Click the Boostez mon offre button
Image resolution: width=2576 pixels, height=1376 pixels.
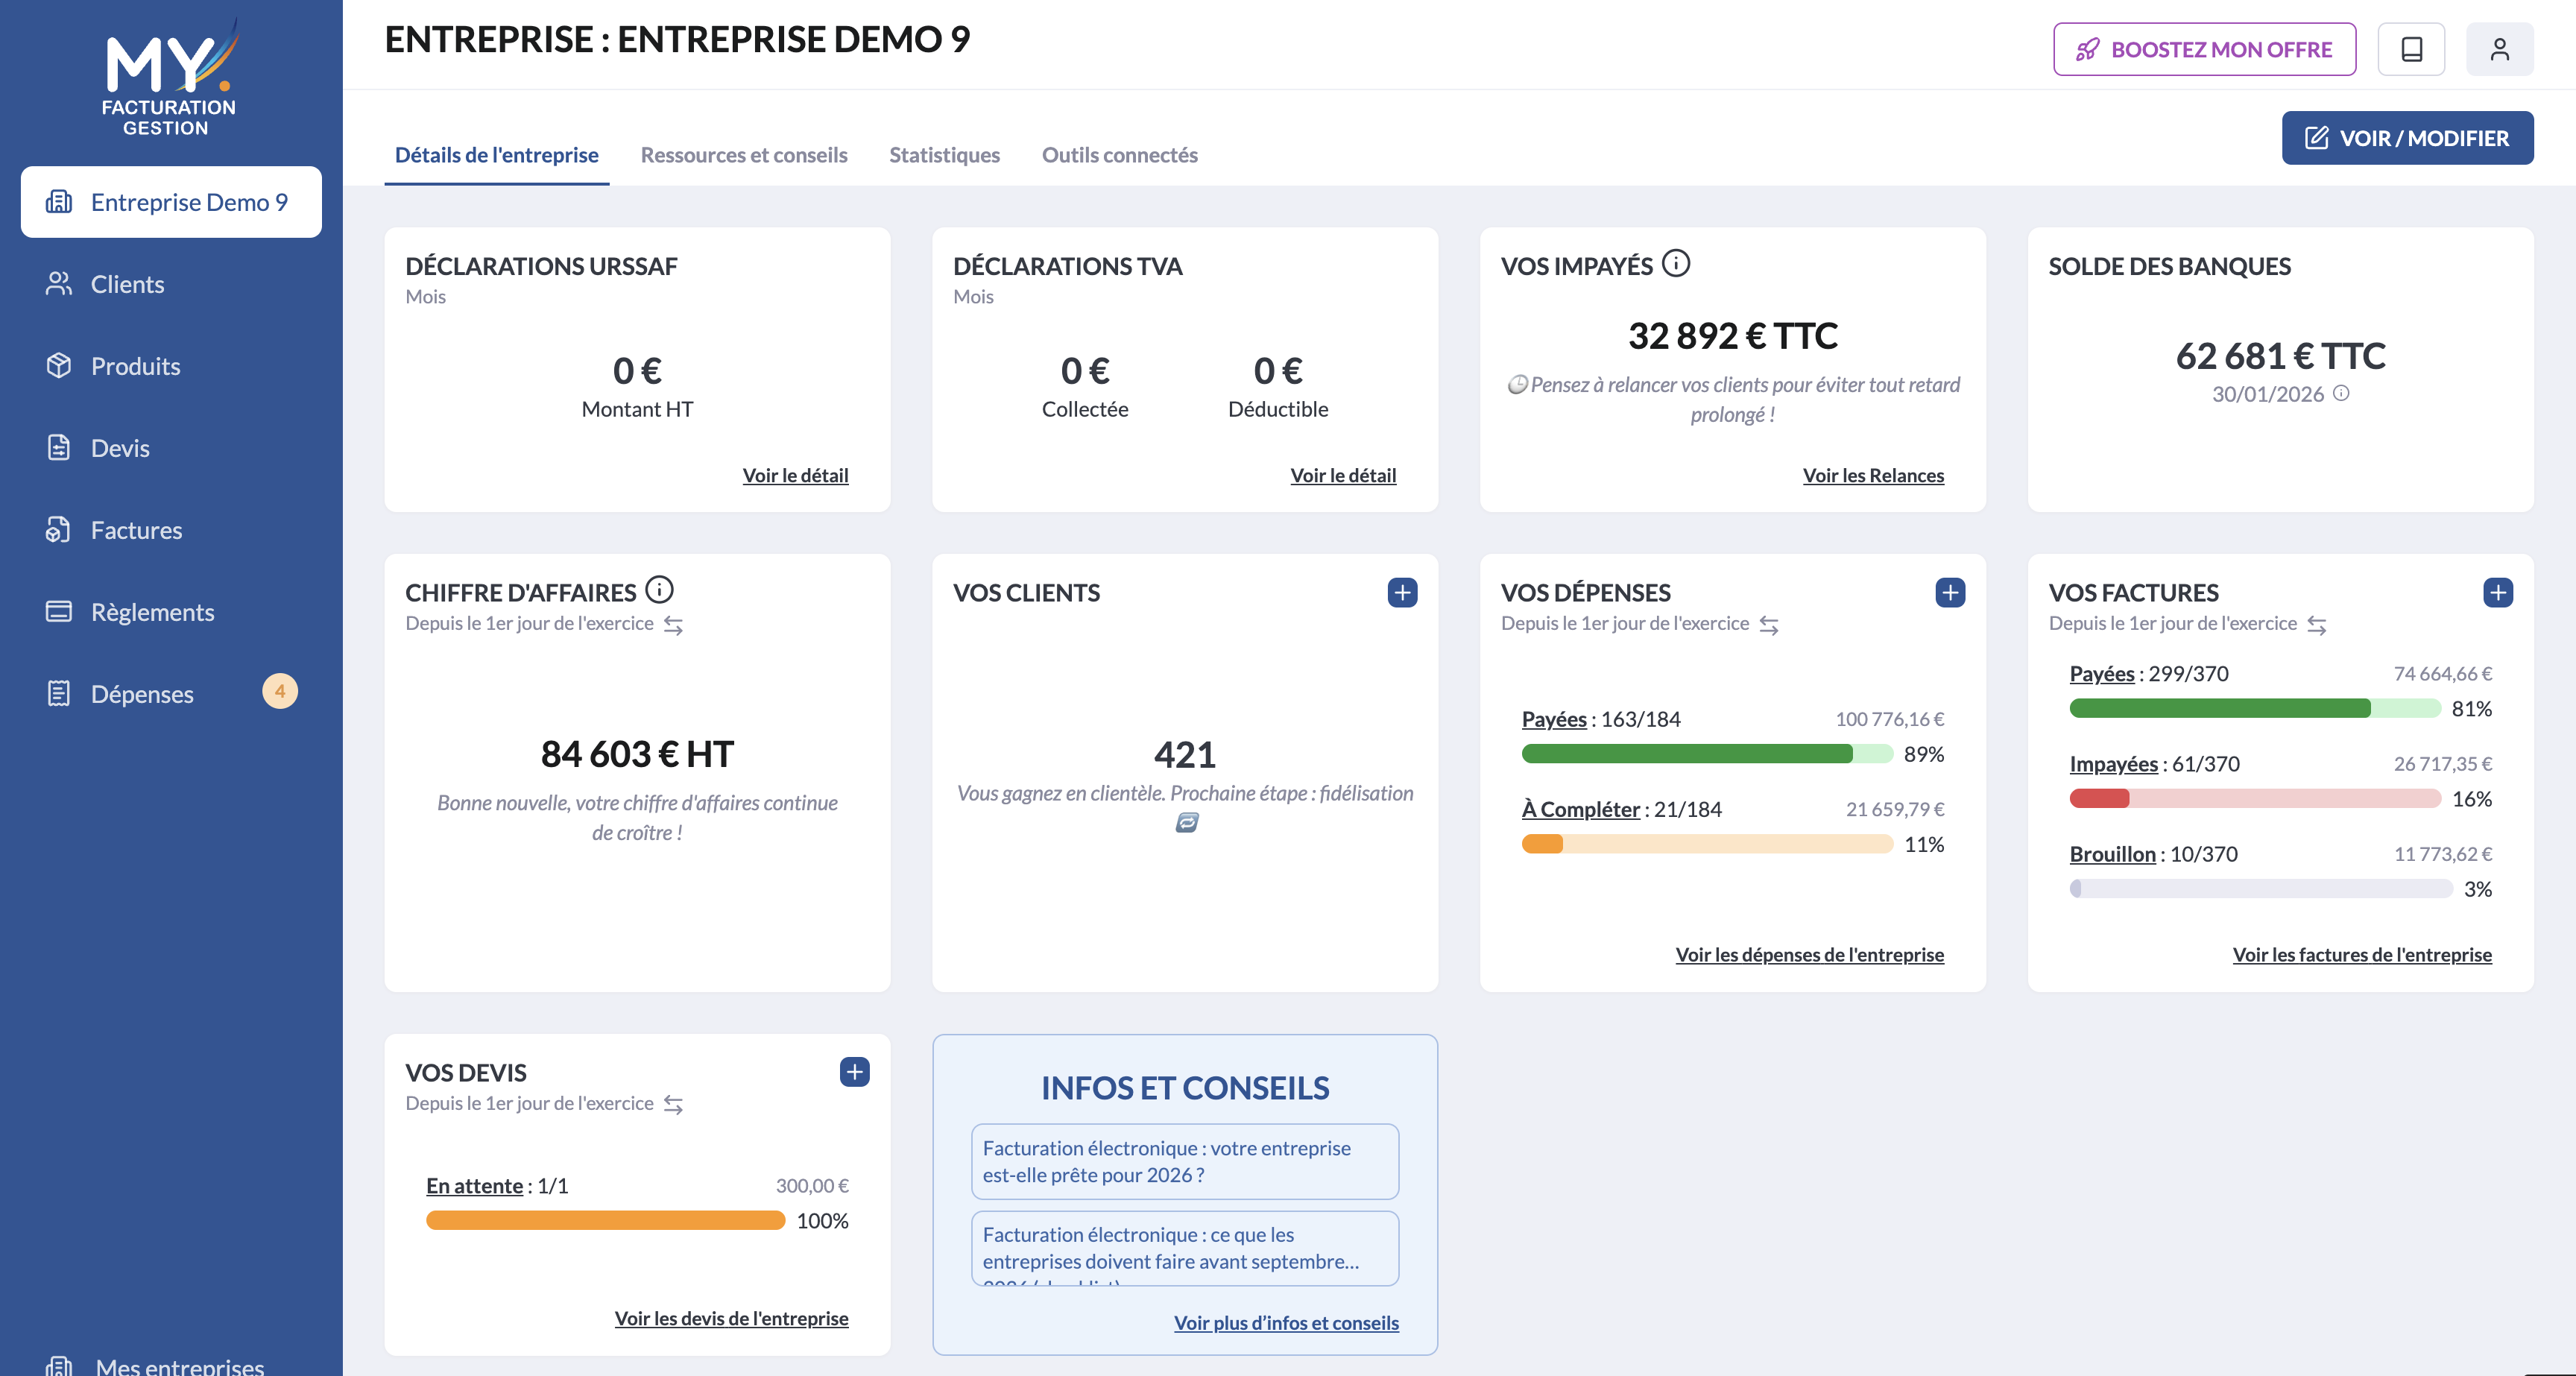(2204, 49)
